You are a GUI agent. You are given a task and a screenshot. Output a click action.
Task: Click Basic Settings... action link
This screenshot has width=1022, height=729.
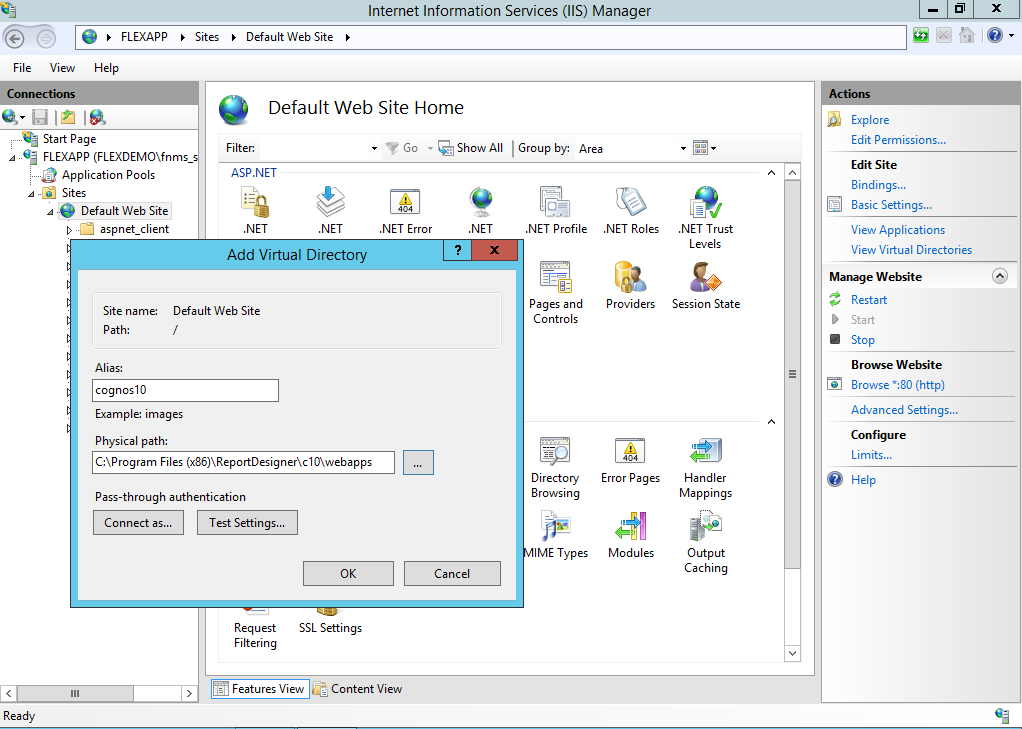(x=891, y=205)
